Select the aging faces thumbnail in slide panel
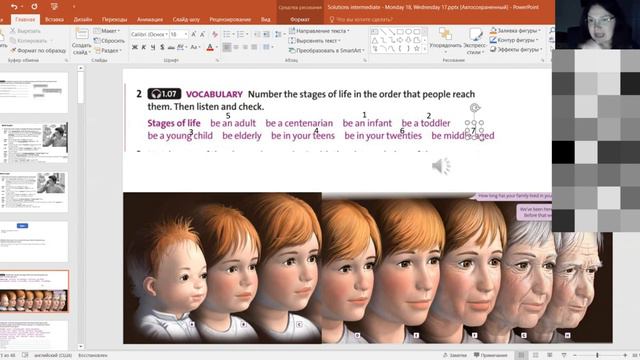The width and height of the screenshot is (640, 360). pyautogui.click(x=34, y=291)
